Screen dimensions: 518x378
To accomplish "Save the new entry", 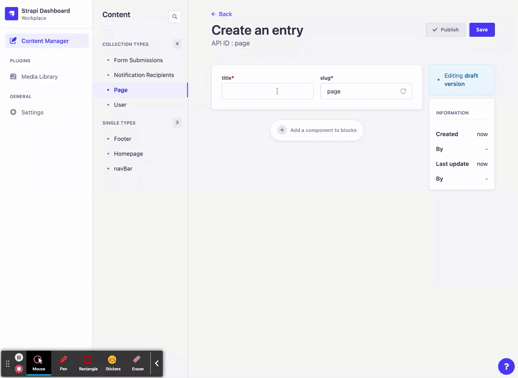I will 482,30.
